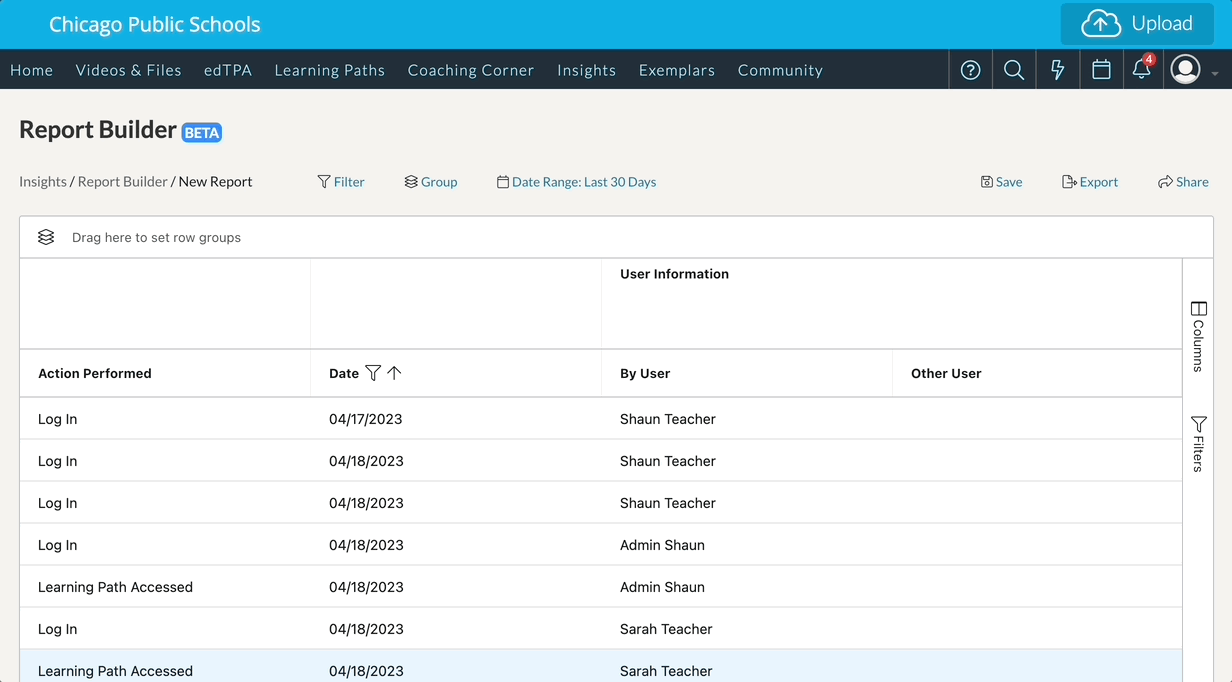Click the Upload button
The height and width of the screenshot is (682, 1232).
pos(1137,24)
